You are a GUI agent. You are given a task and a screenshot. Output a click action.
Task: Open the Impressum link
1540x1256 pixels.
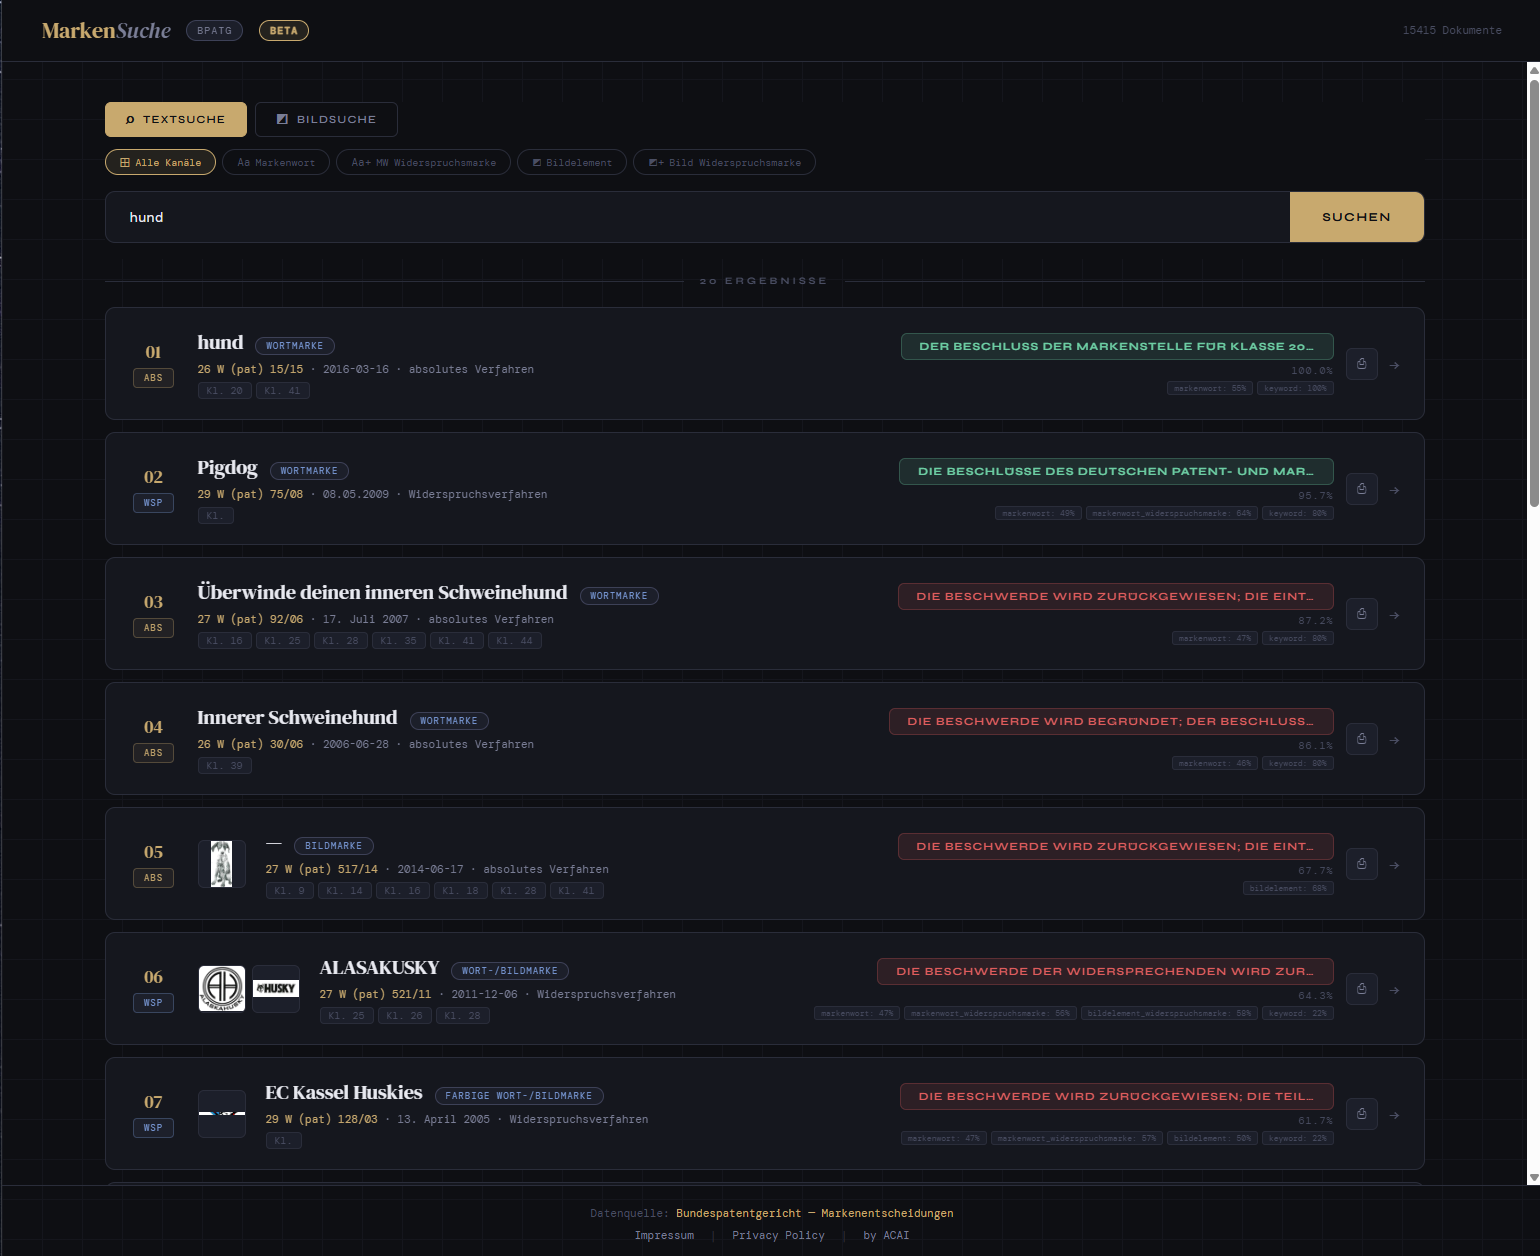tap(664, 1235)
